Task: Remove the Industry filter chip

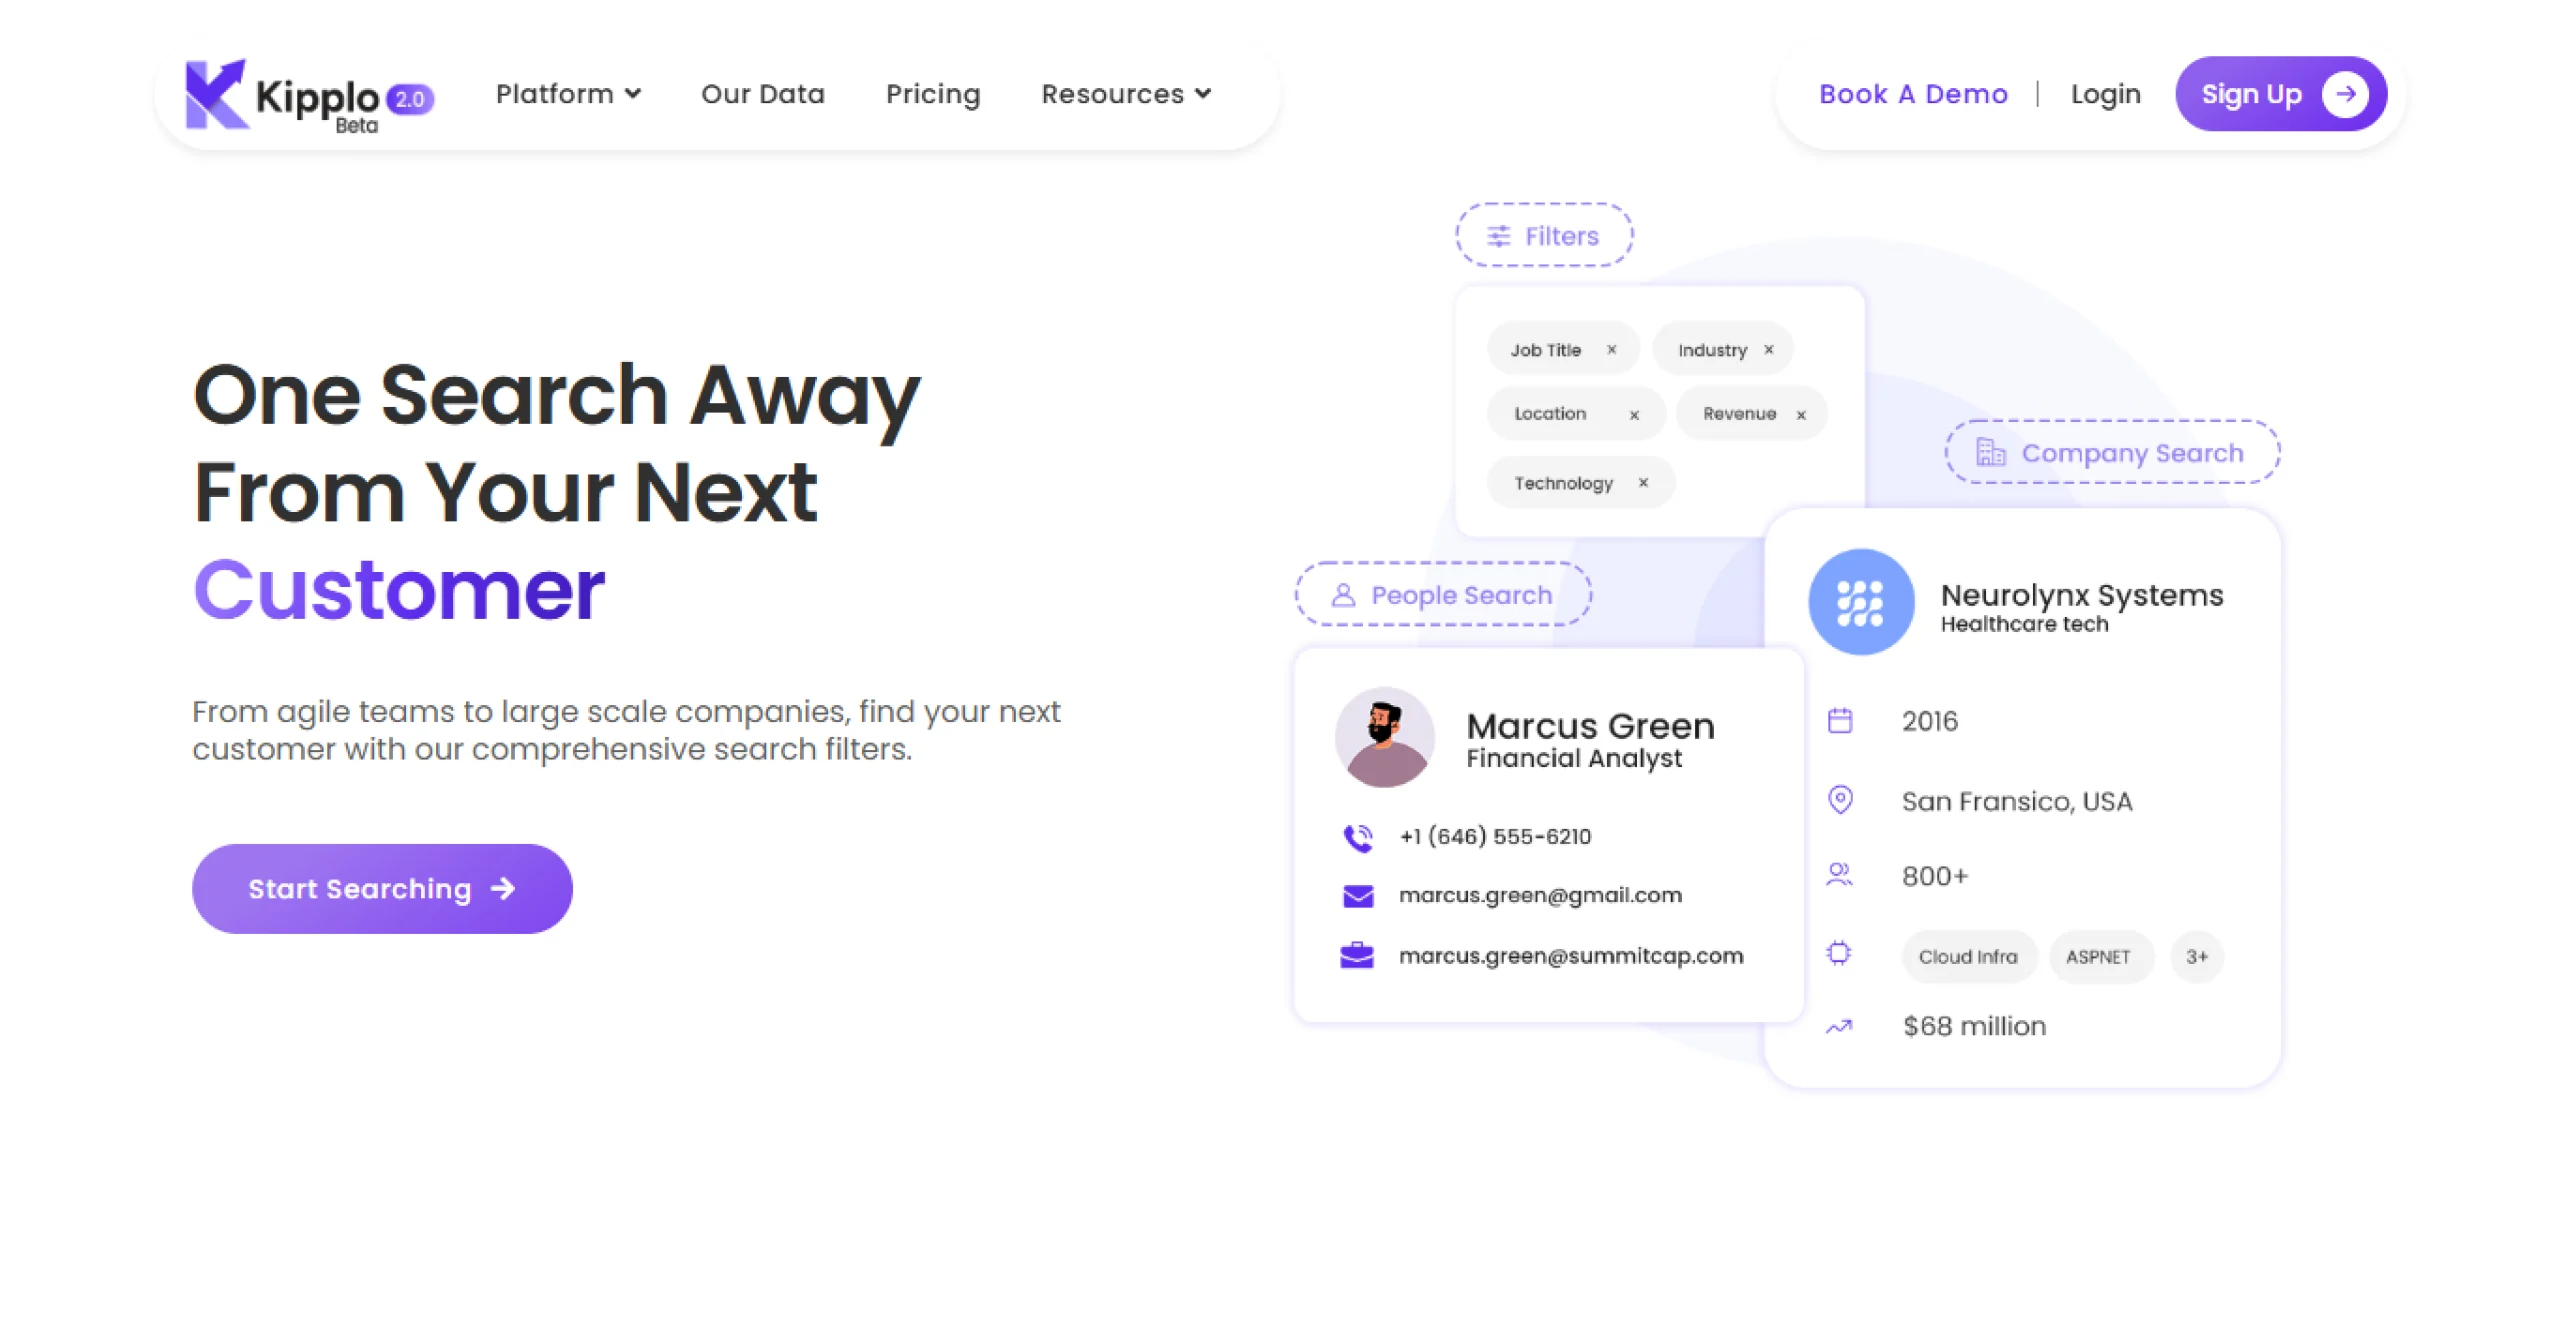Action: pyautogui.click(x=1769, y=349)
